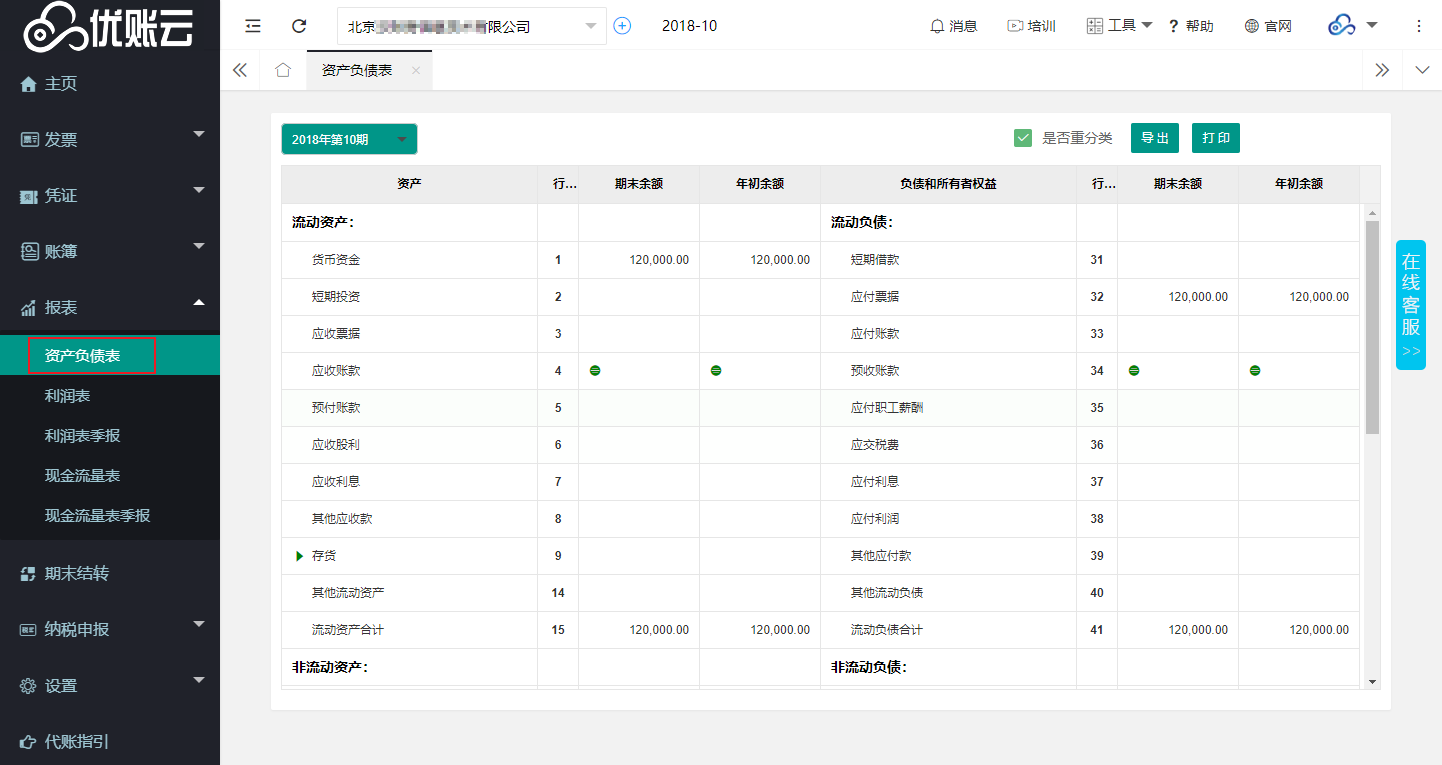Uncheck the 是否重分类 checkbox
The image size is (1442, 765).
(1022, 138)
